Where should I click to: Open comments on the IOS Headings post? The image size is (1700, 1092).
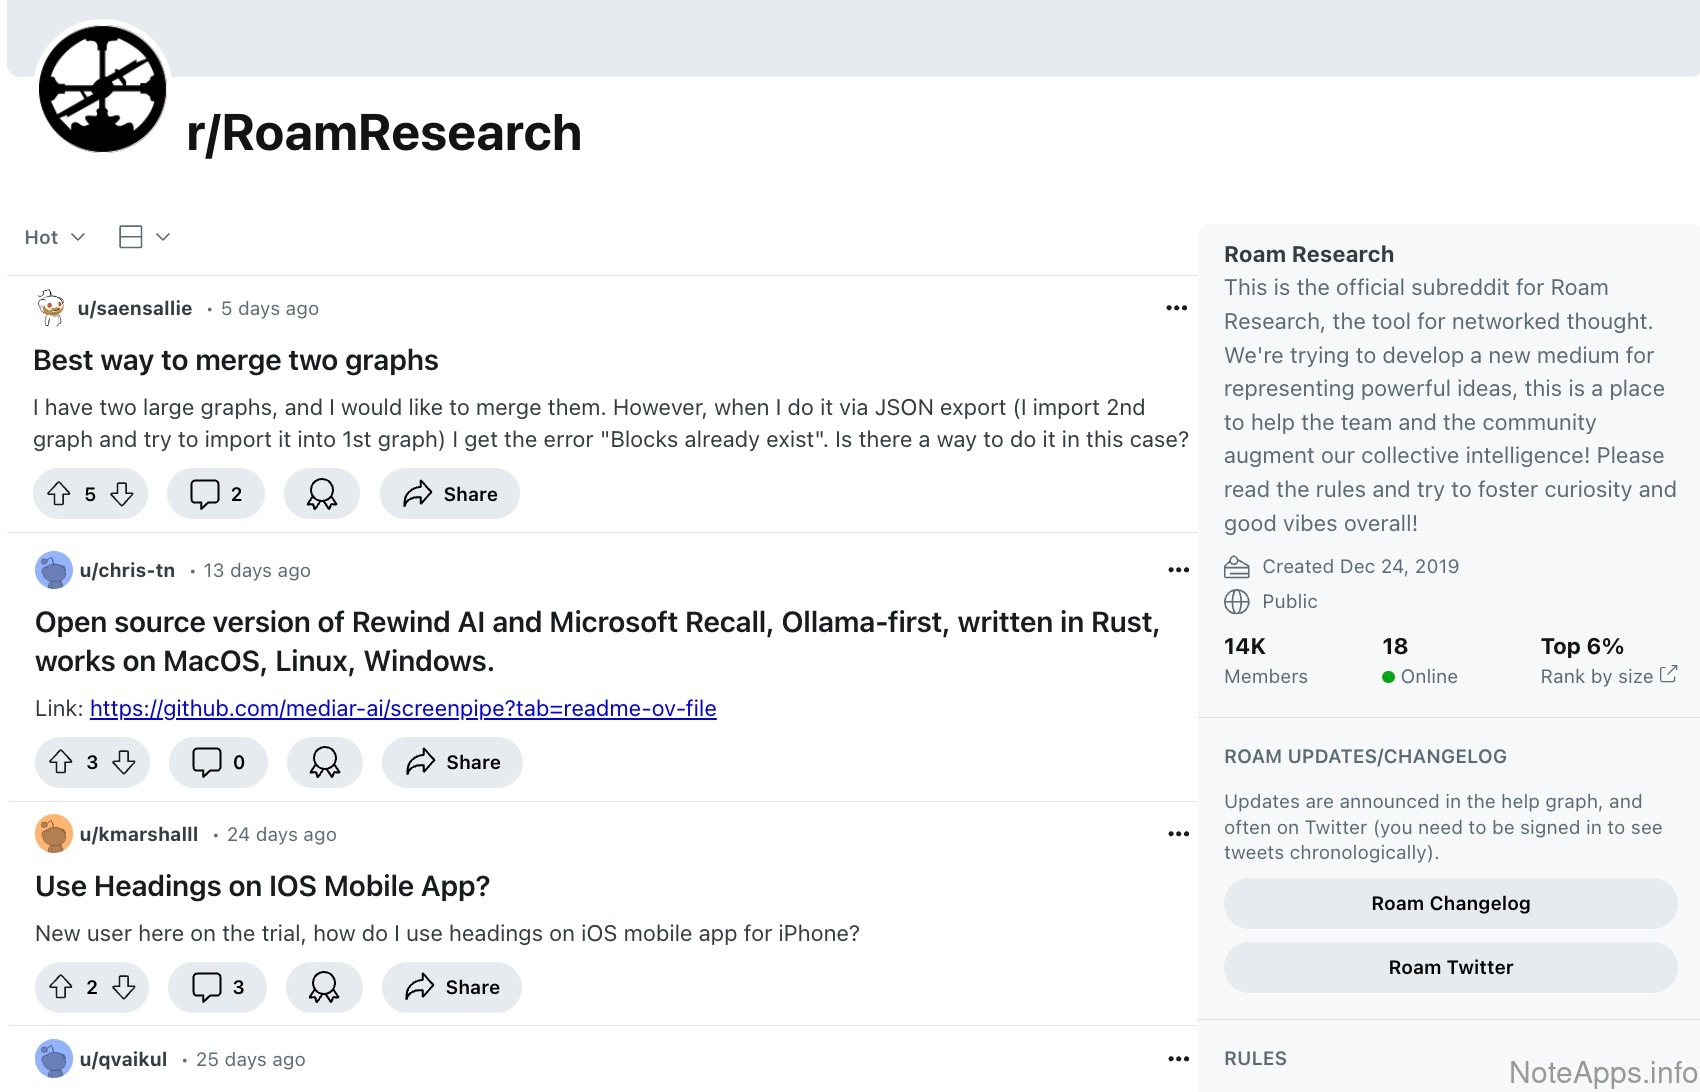coord(217,987)
